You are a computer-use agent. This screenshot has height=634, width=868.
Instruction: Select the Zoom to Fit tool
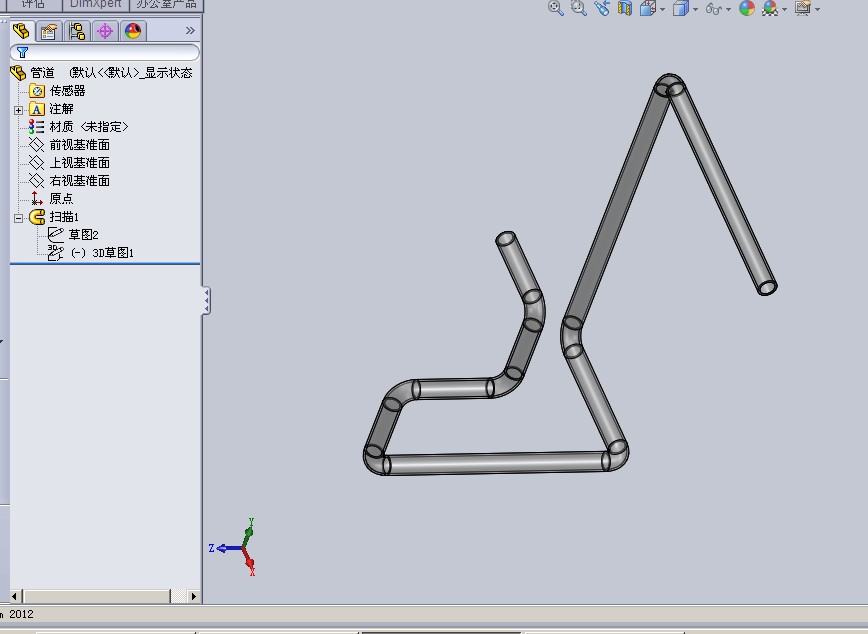point(554,8)
